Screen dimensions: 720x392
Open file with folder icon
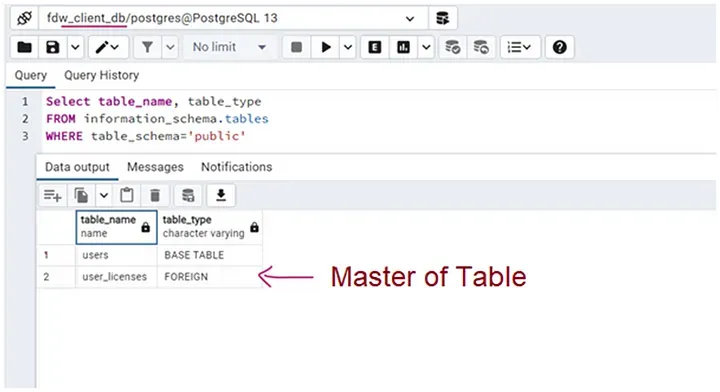[x=24, y=47]
